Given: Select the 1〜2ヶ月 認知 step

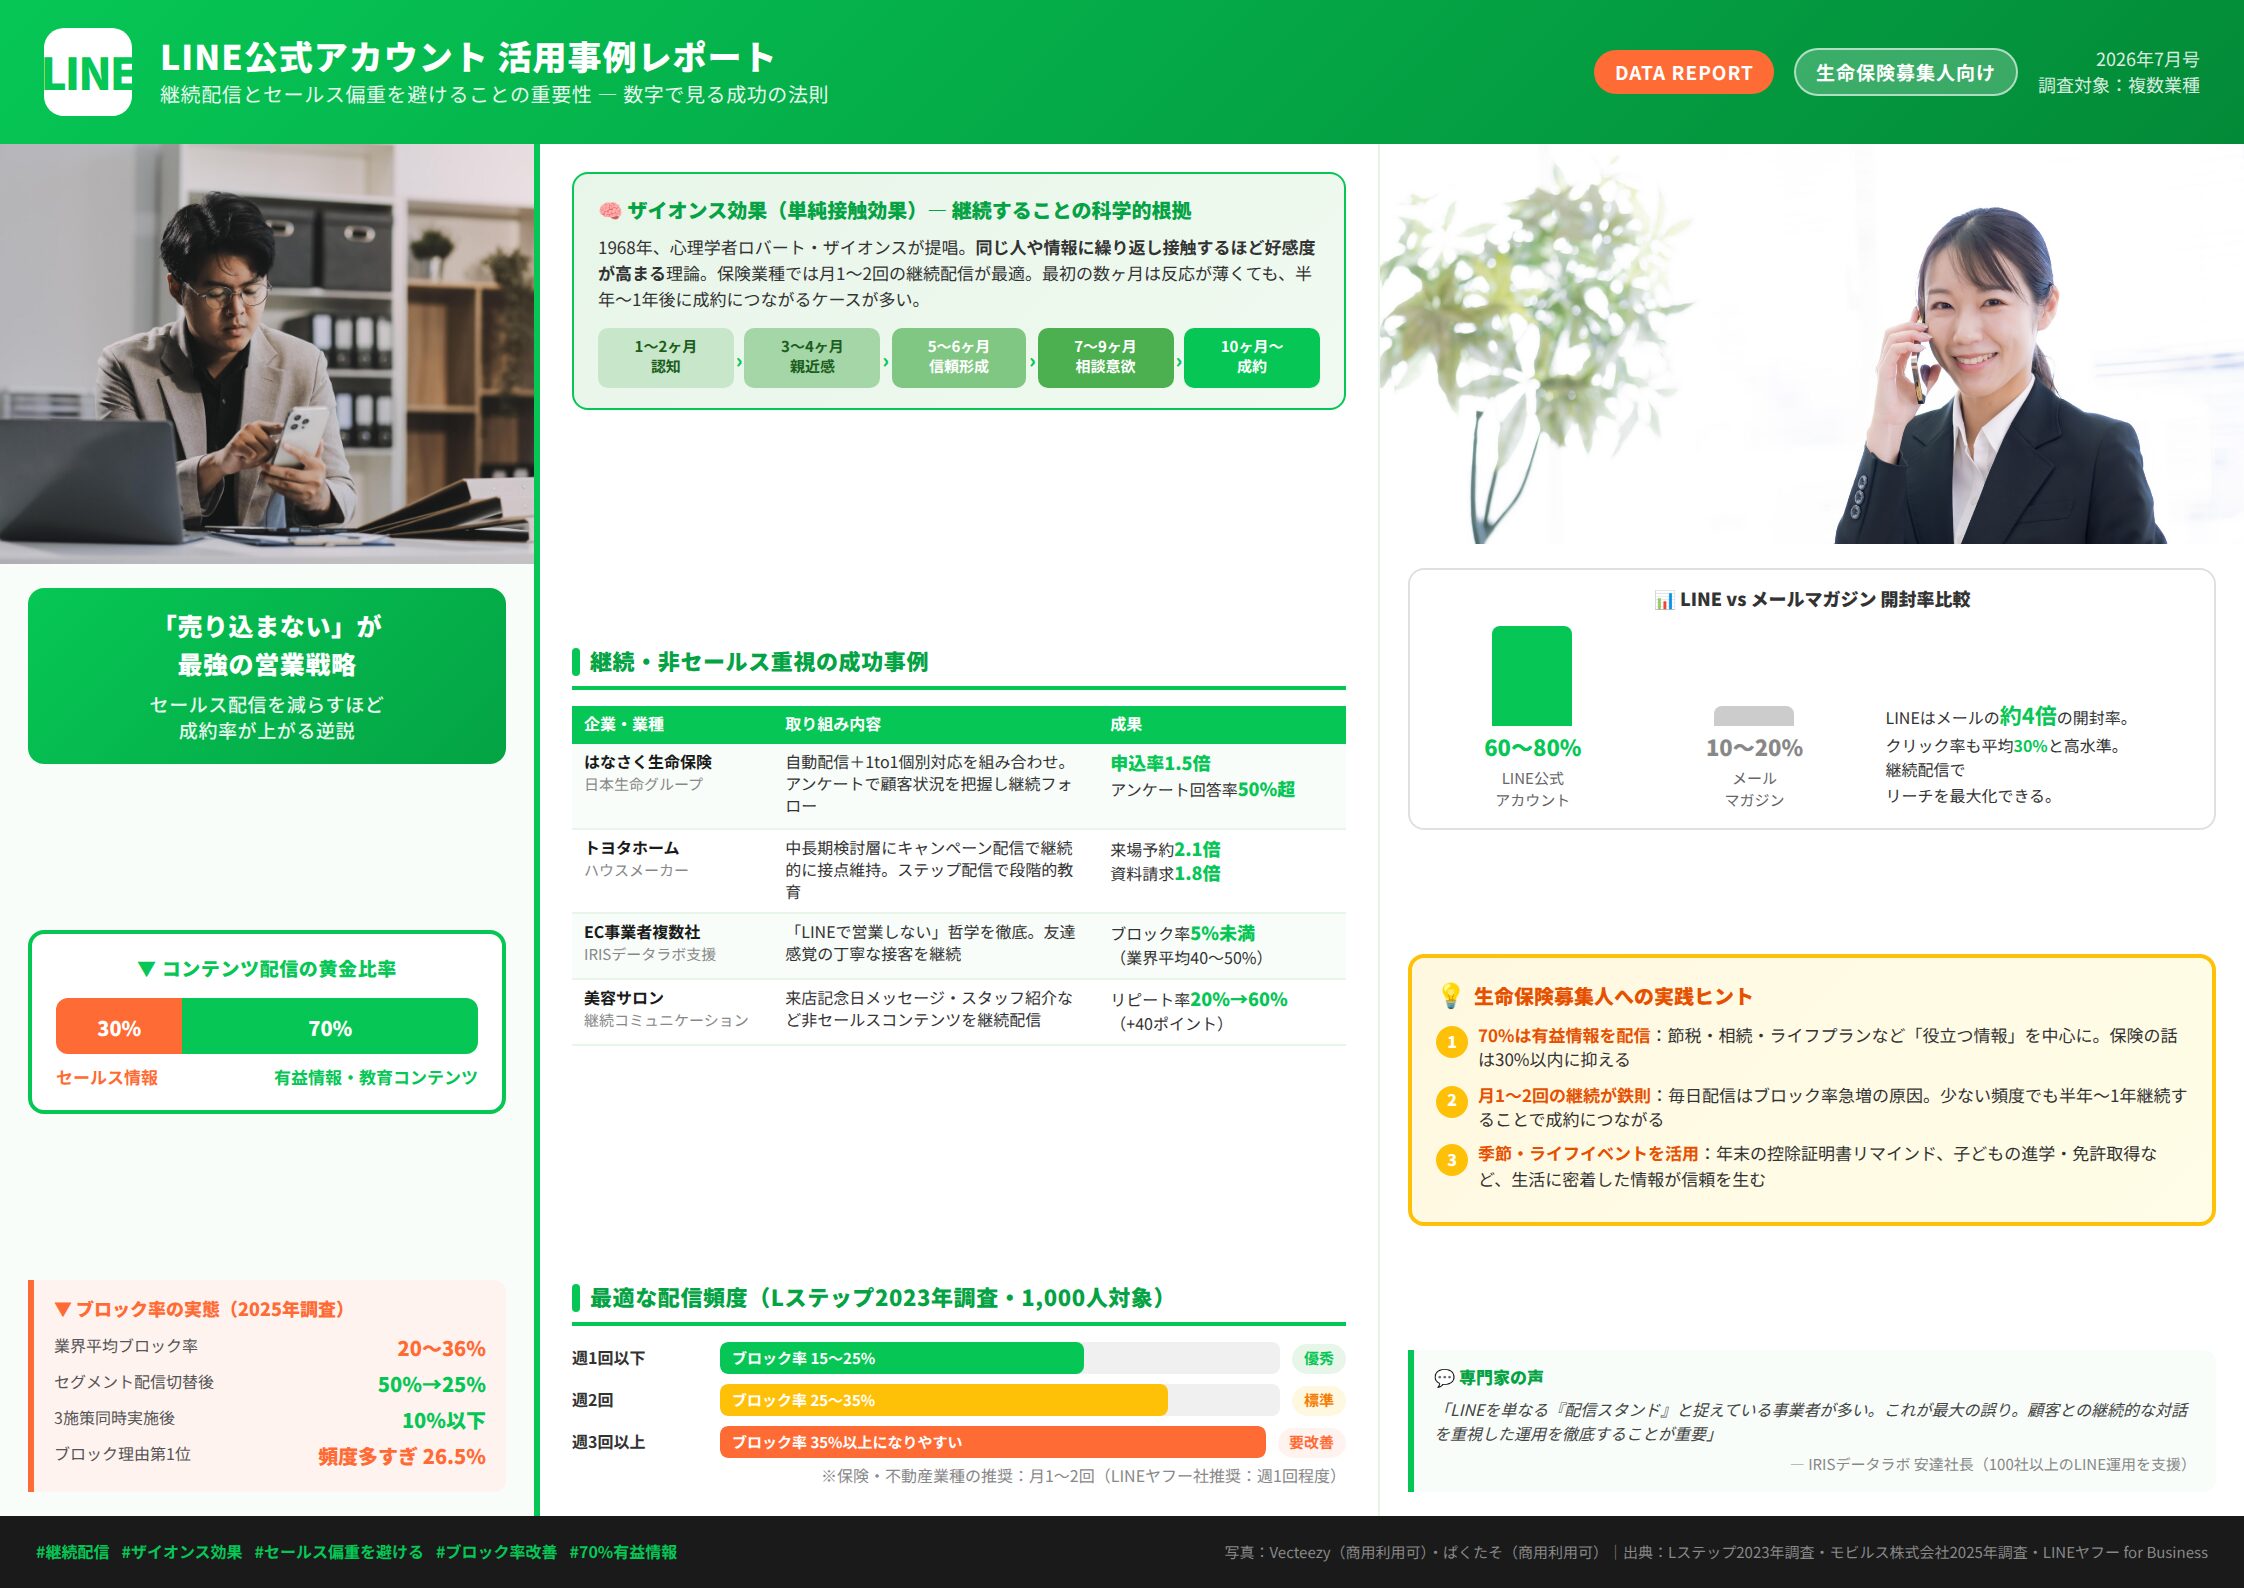Looking at the screenshot, I should point(665,357).
